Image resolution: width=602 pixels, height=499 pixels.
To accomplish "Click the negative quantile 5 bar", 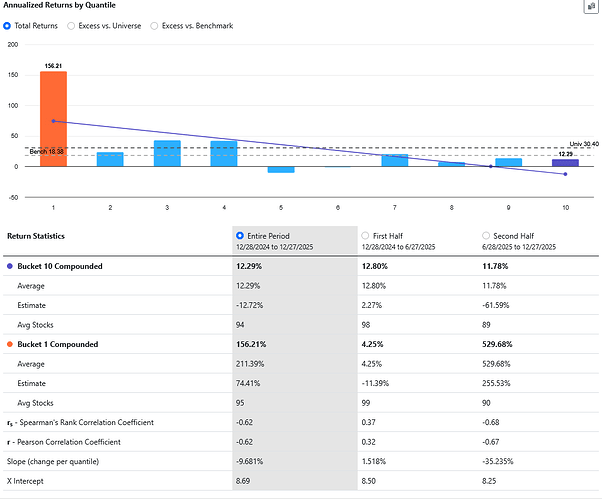I will point(281,170).
